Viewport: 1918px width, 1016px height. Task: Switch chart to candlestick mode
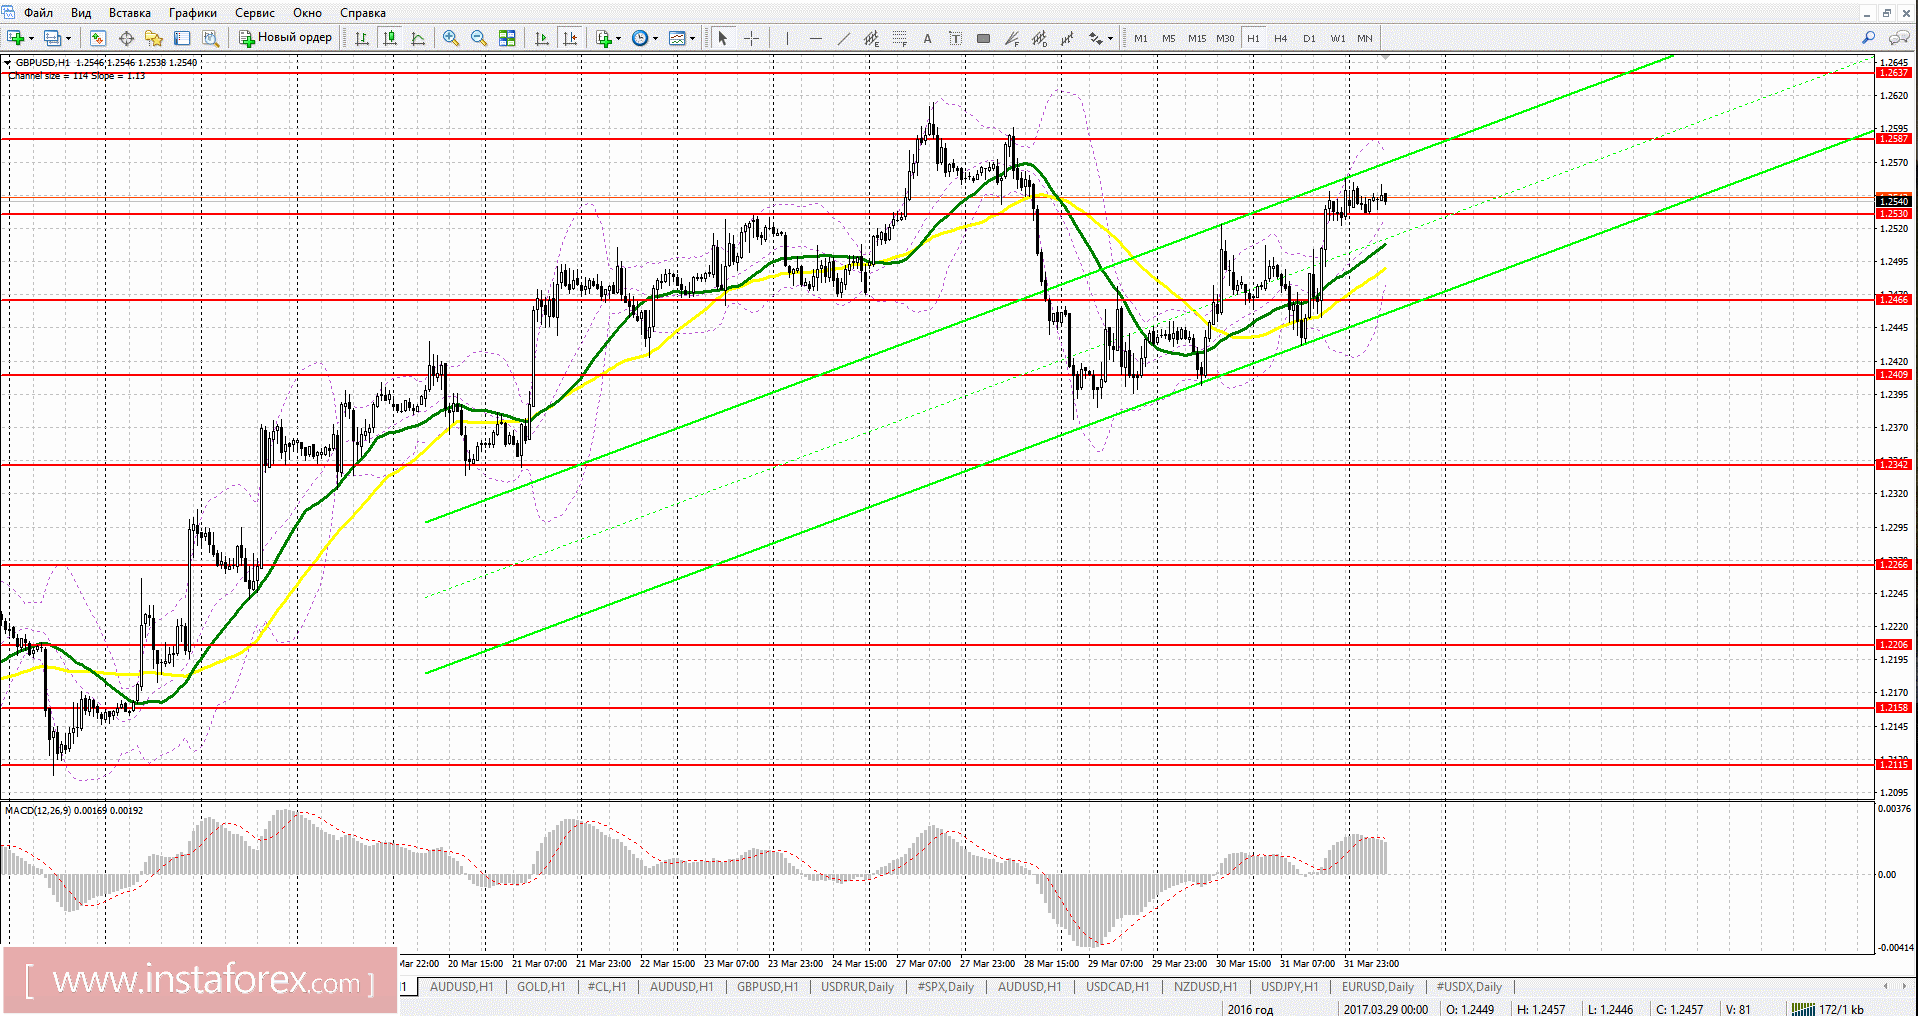pyautogui.click(x=390, y=38)
